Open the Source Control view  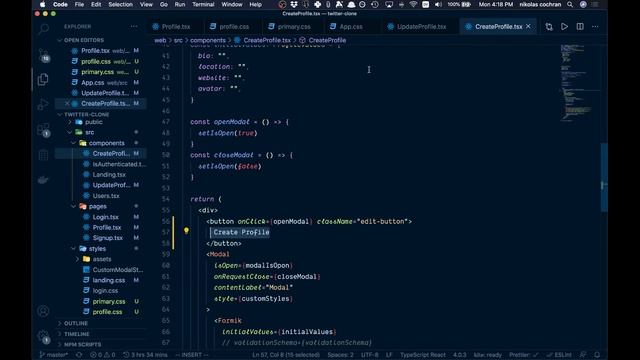click(x=43, y=55)
